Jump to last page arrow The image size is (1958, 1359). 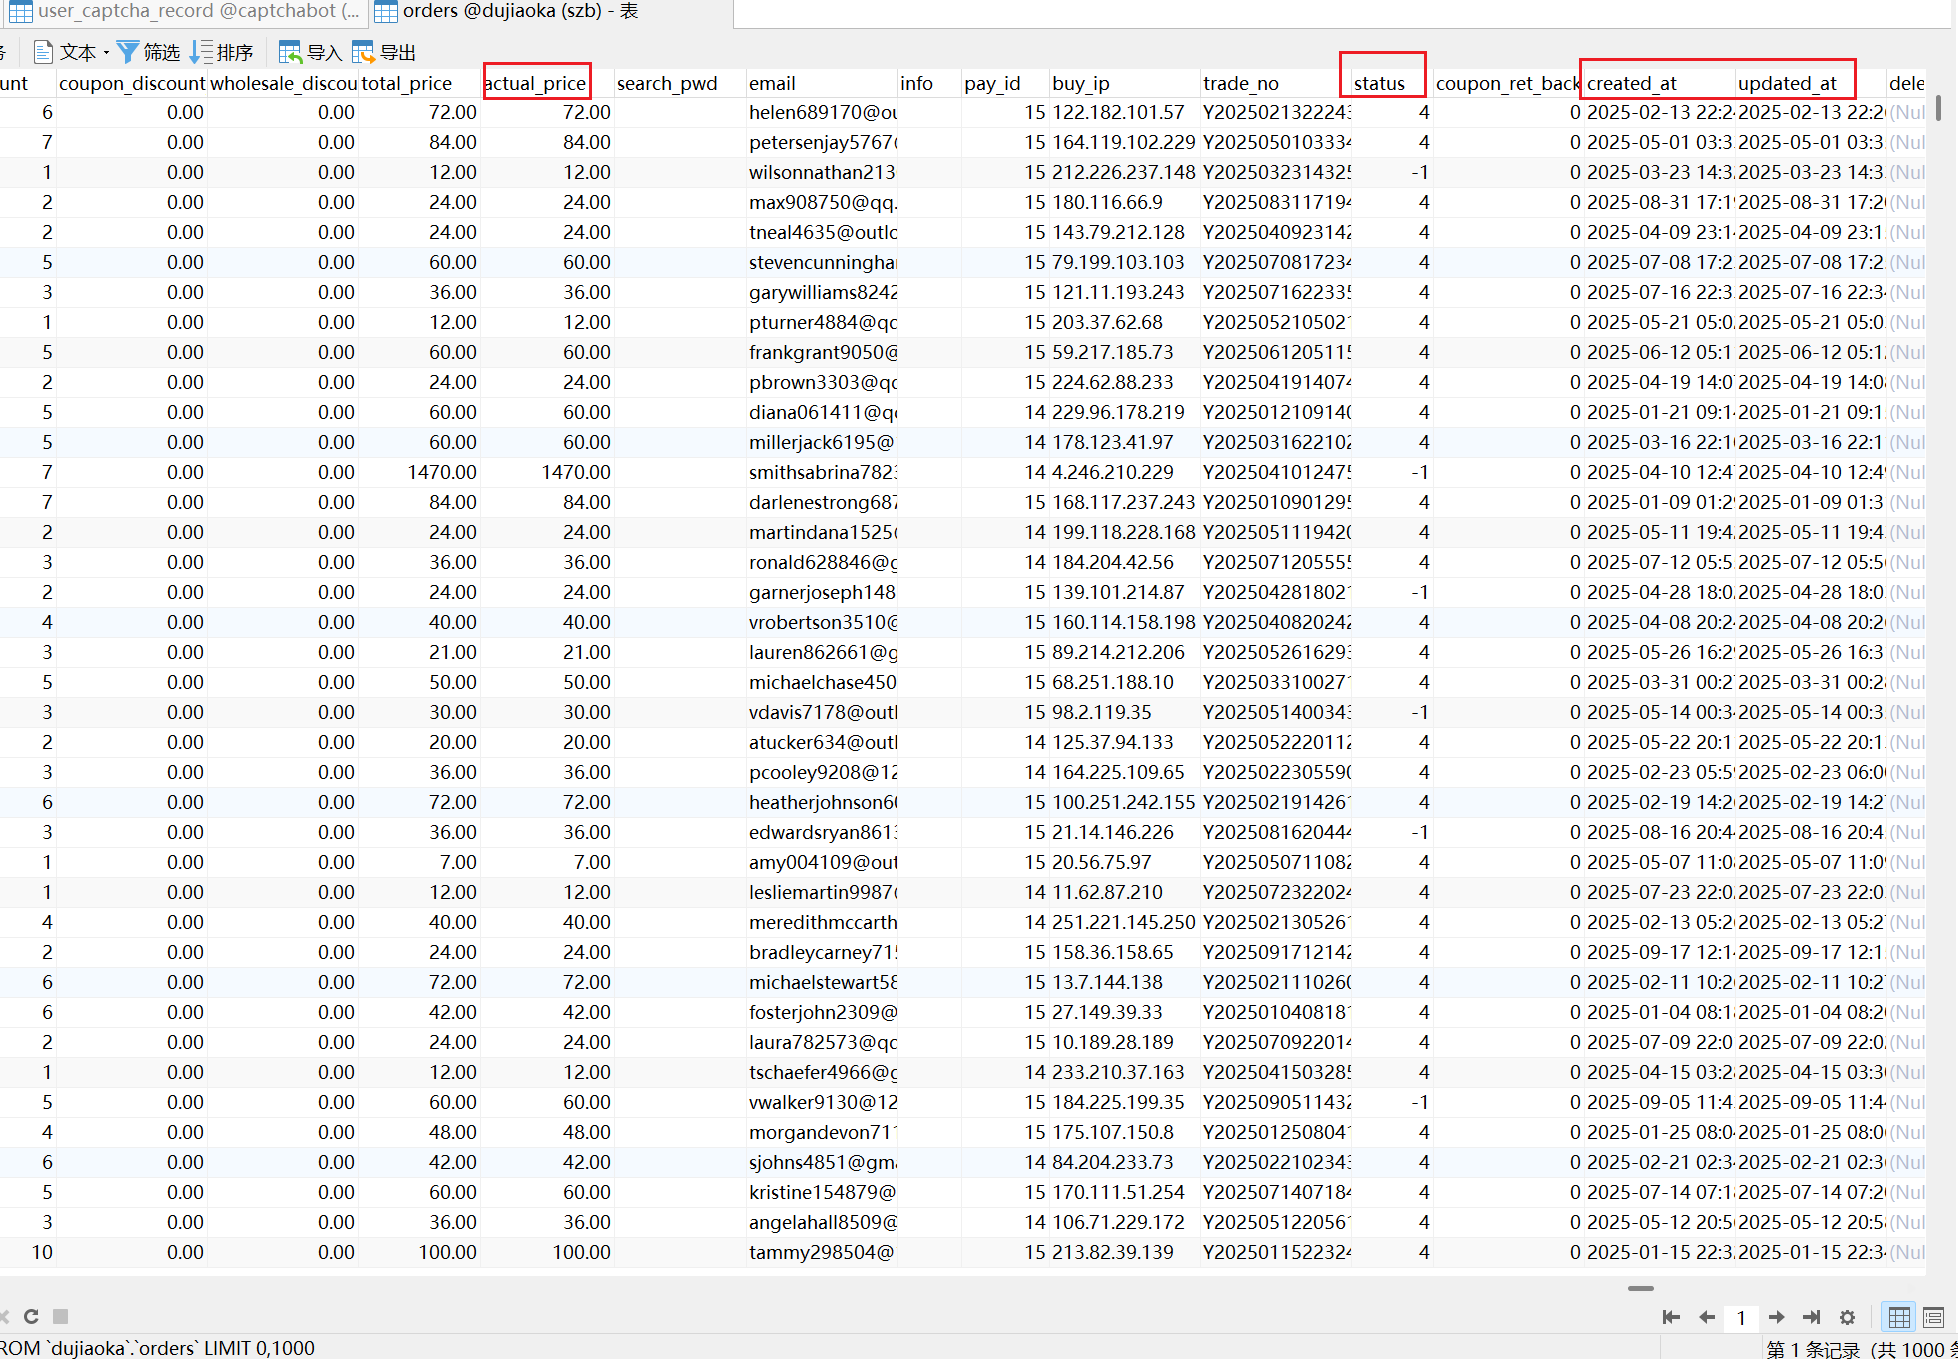click(1811, 1317)
